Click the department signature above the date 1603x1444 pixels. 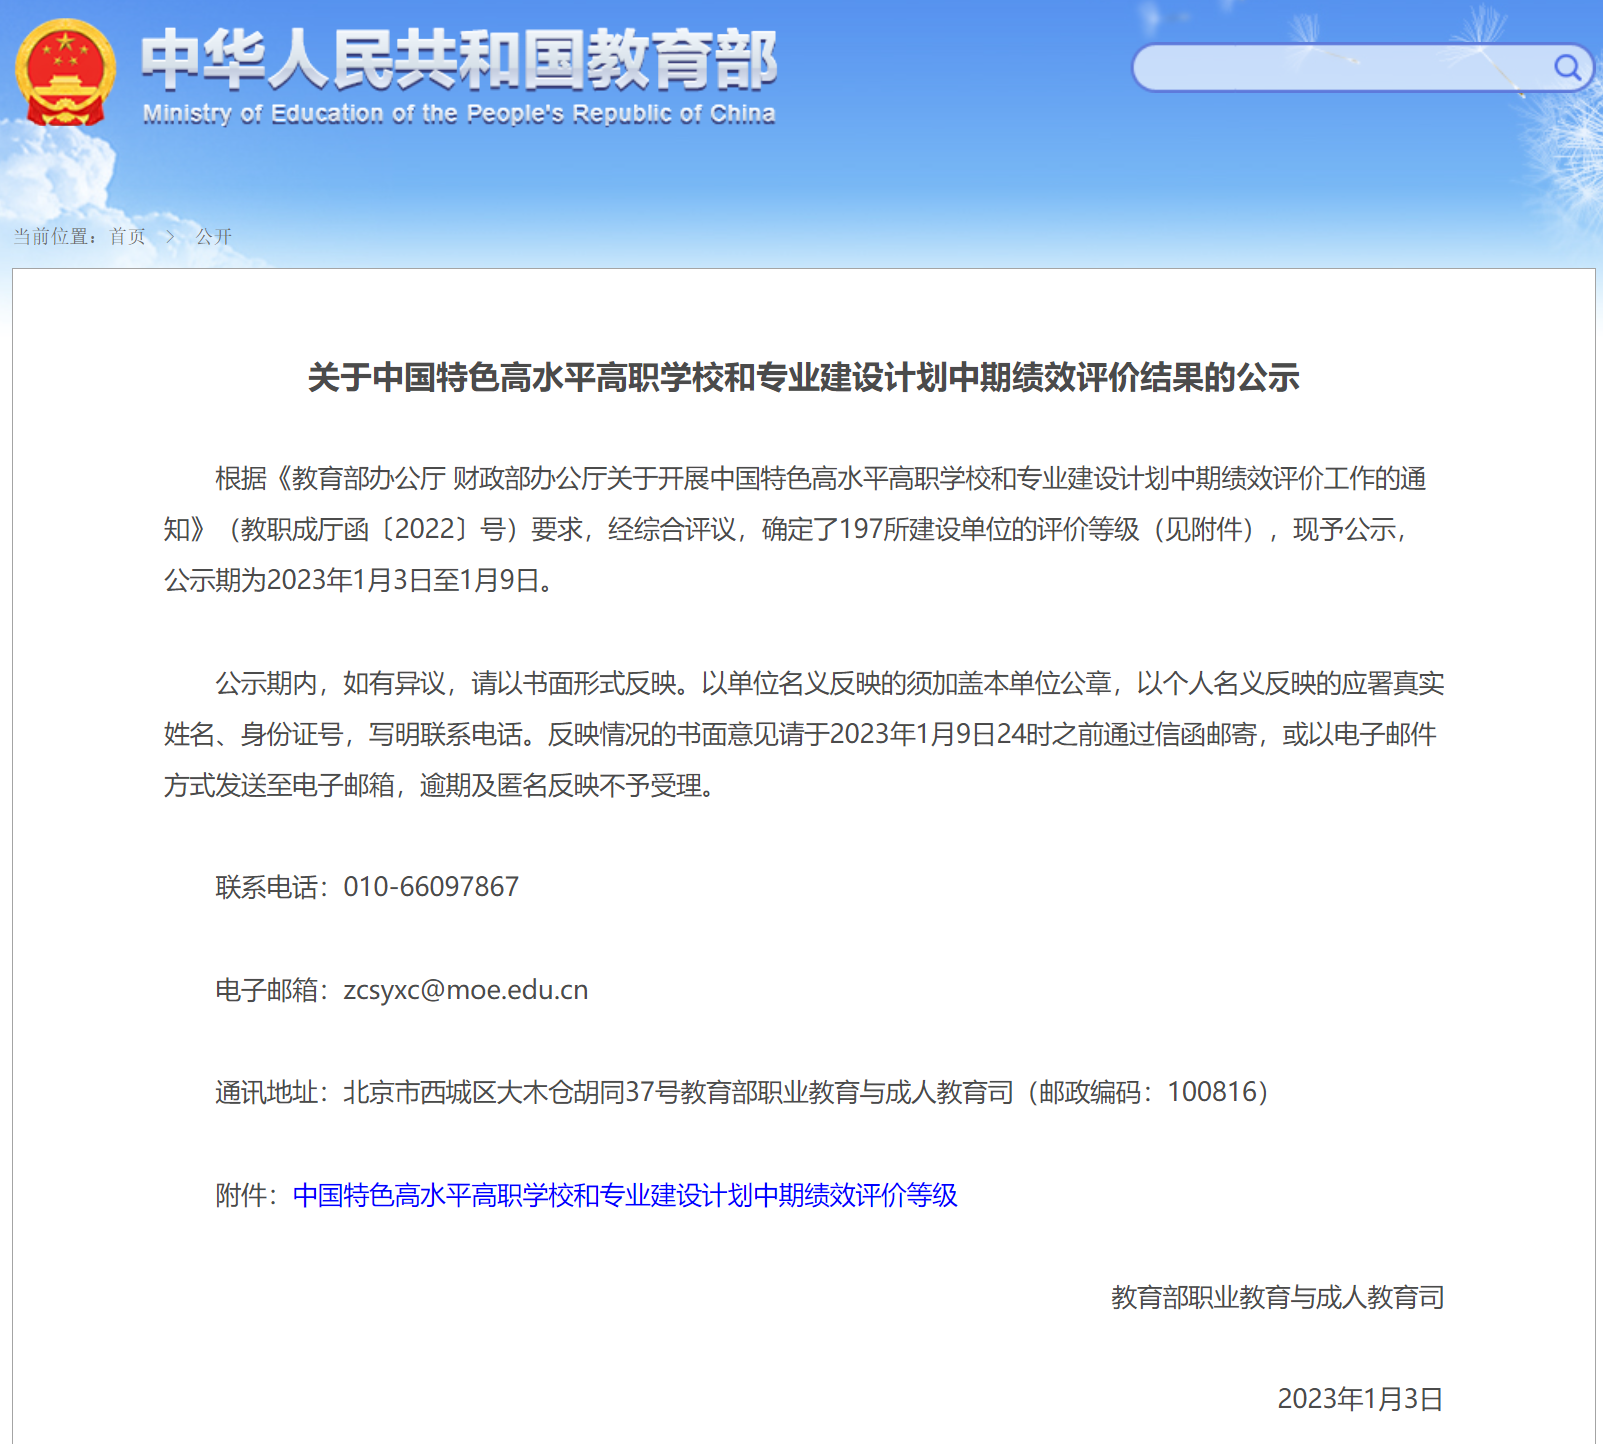pyautogui.click(x=1277, y=1298)
